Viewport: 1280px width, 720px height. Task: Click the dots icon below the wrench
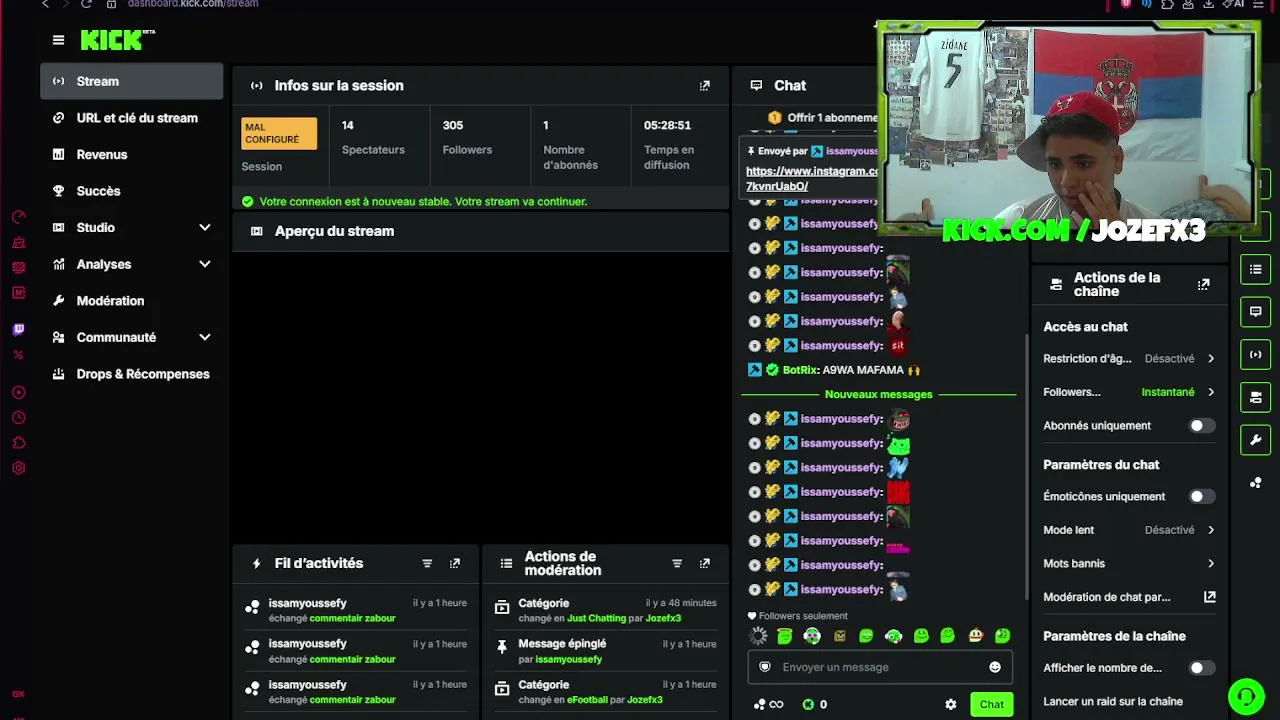[x=1255, y=483]
